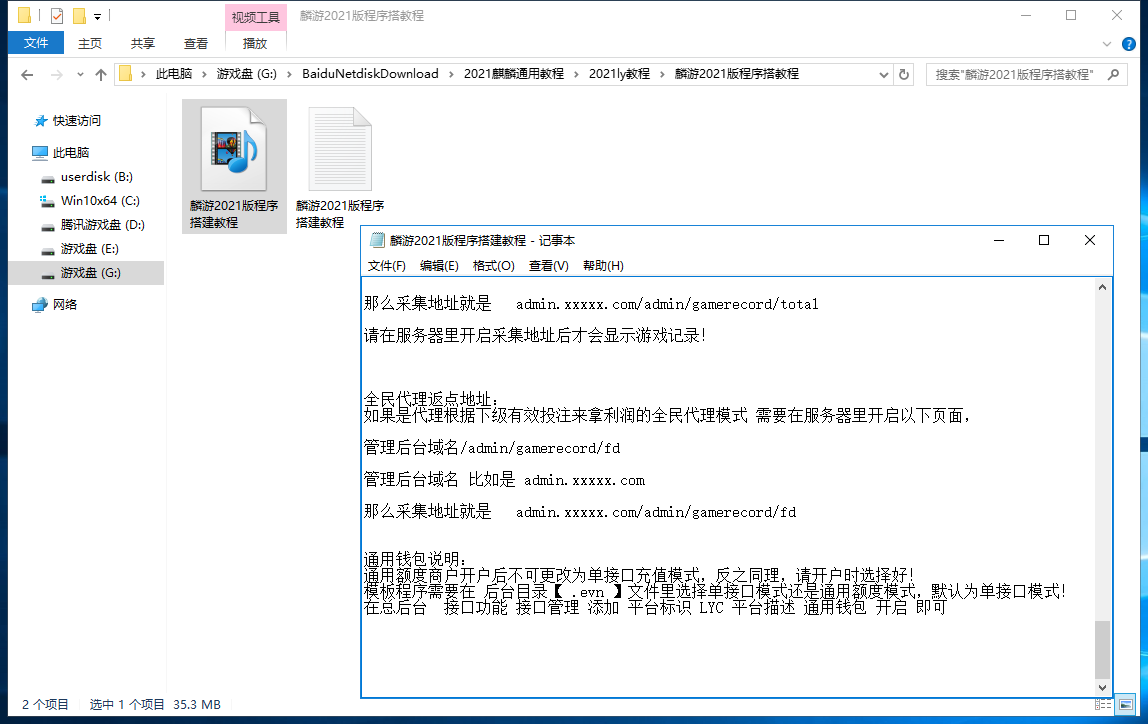Viewport: 1148px width, 724px height.
Task: Click the blue Help question mark icon
Action: [x=1129, y=44]
